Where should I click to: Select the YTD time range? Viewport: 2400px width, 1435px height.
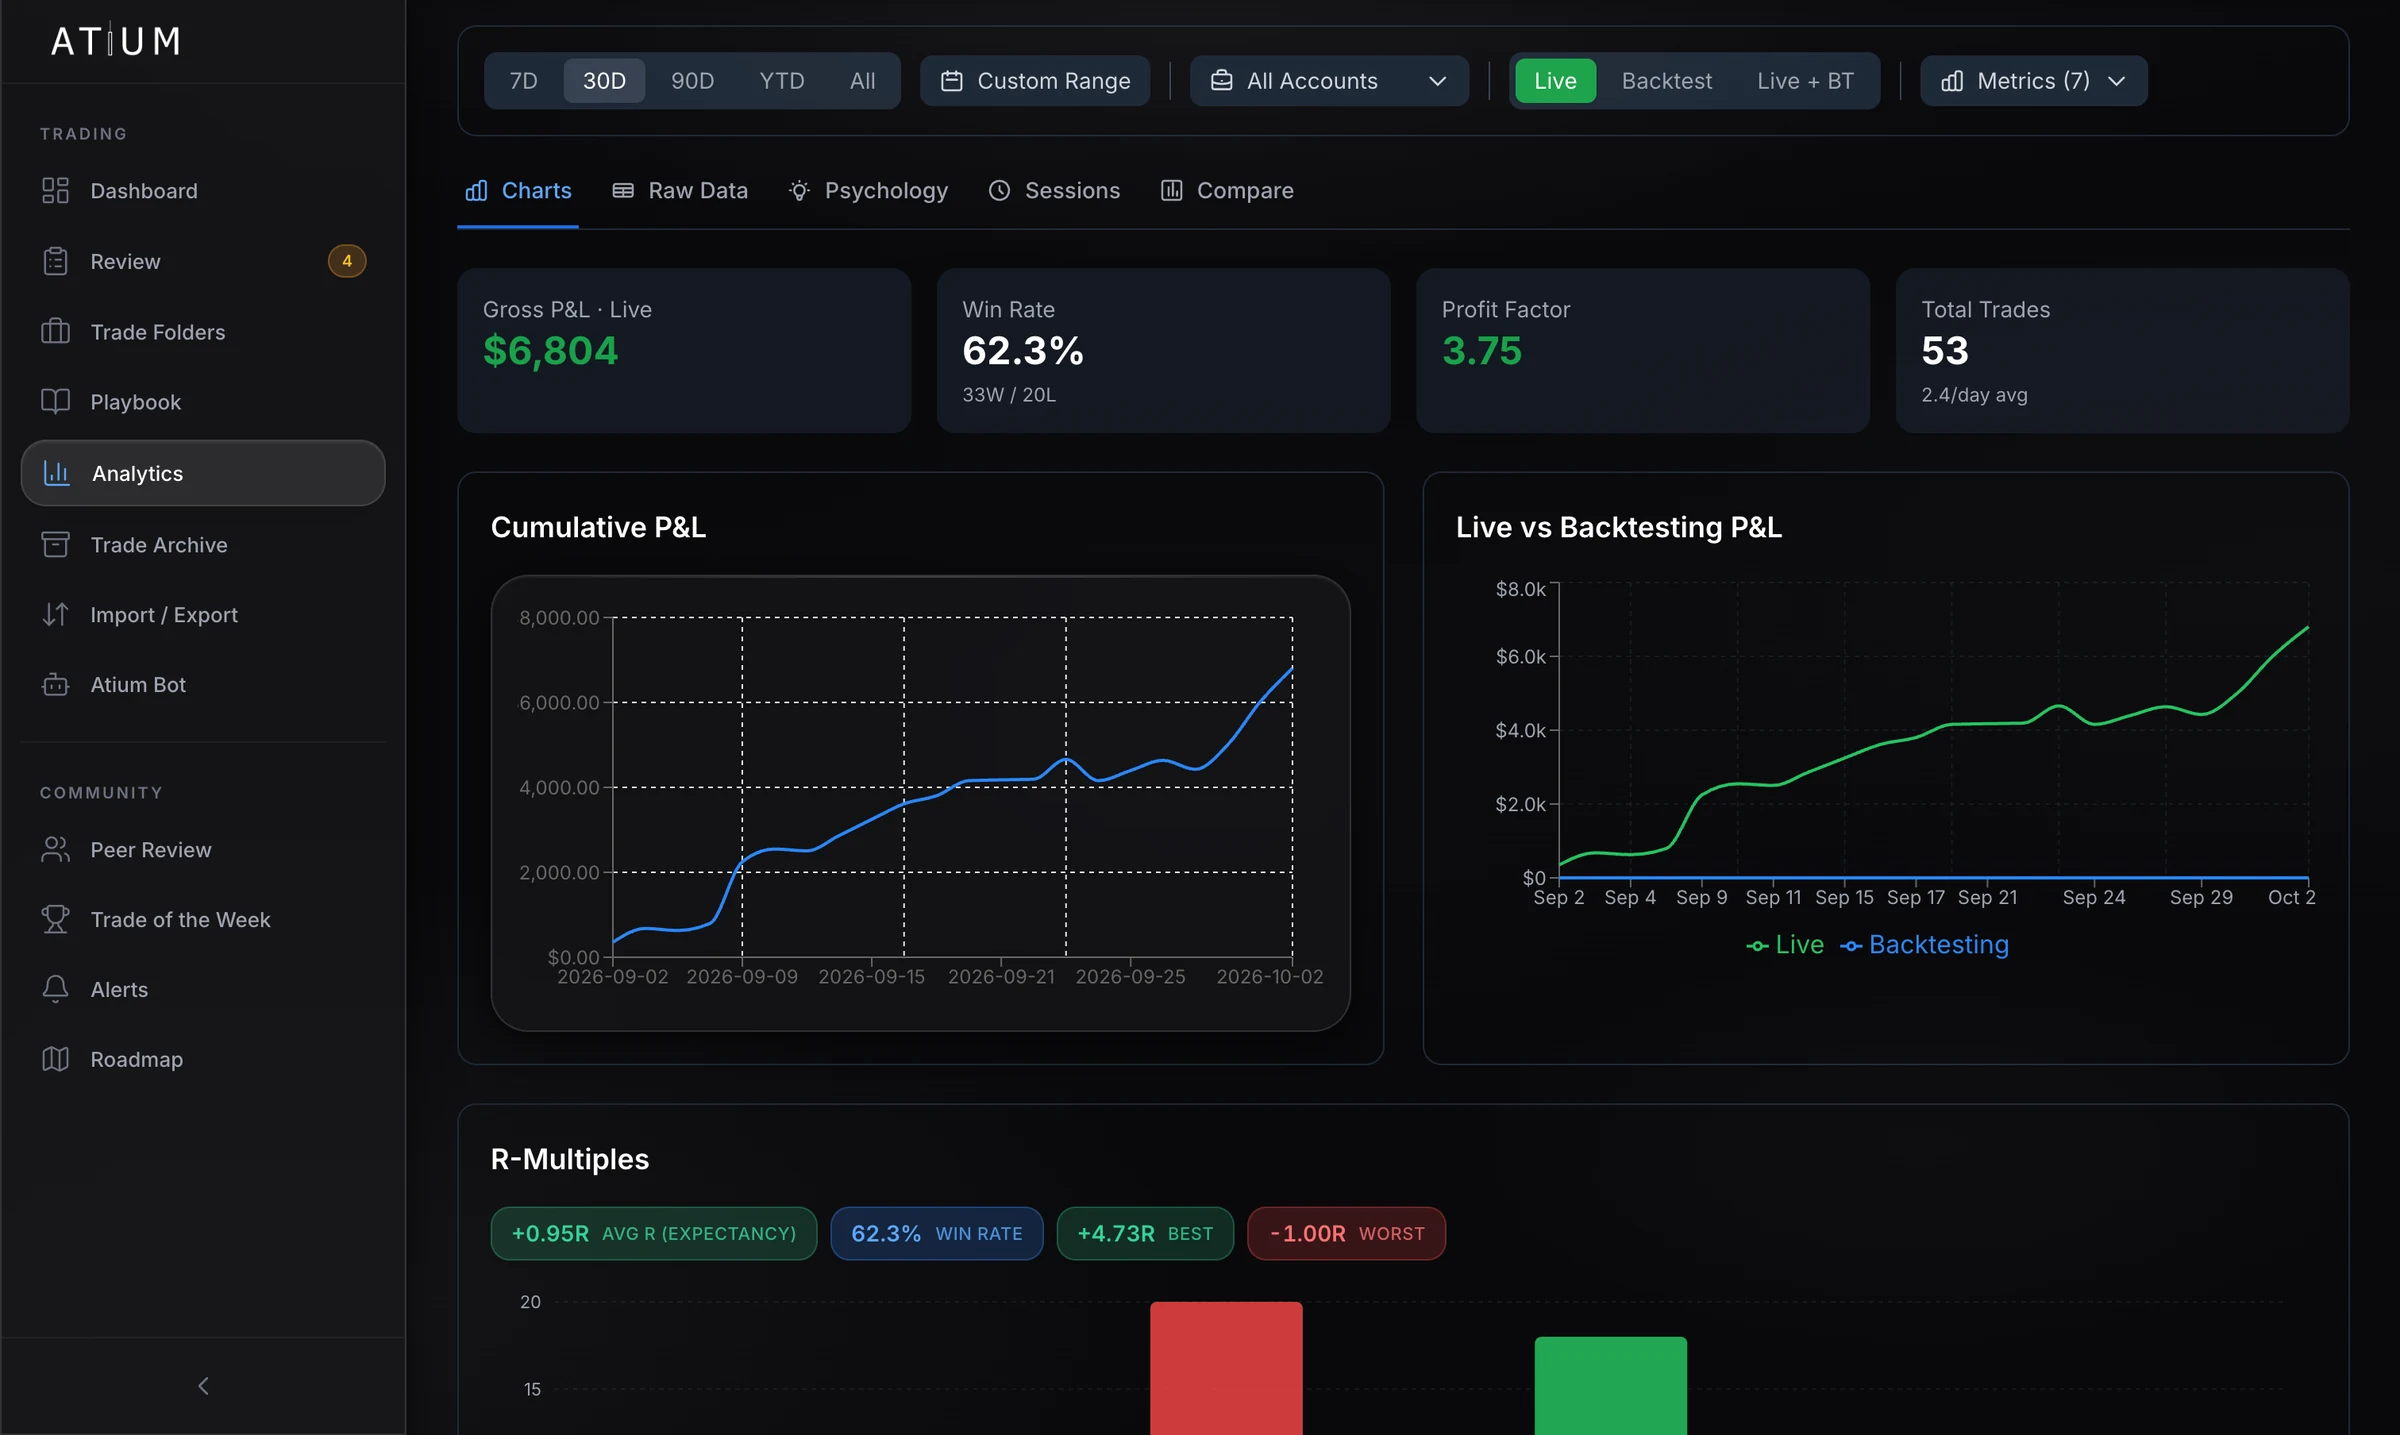(781, 81)
